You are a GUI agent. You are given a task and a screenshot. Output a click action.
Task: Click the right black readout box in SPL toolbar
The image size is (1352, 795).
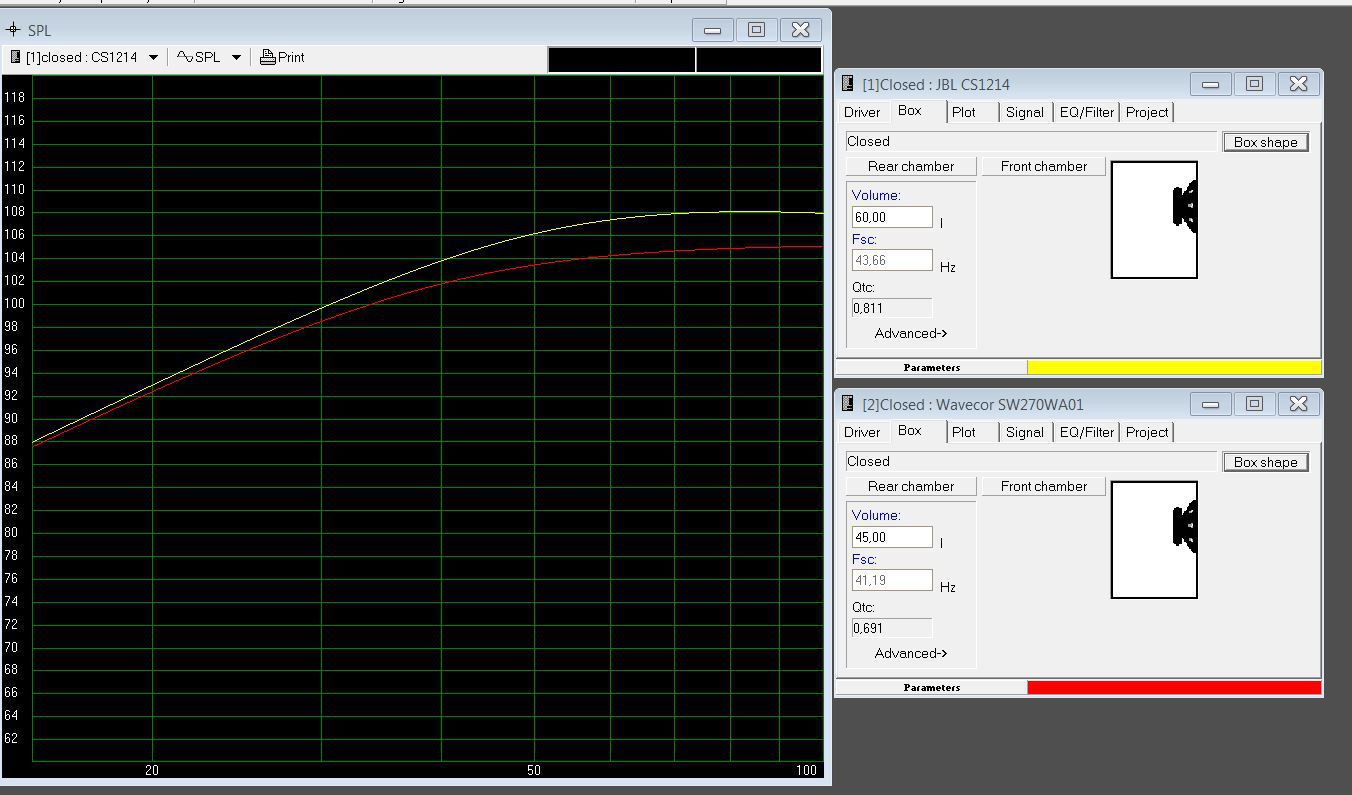pos(759,59)
